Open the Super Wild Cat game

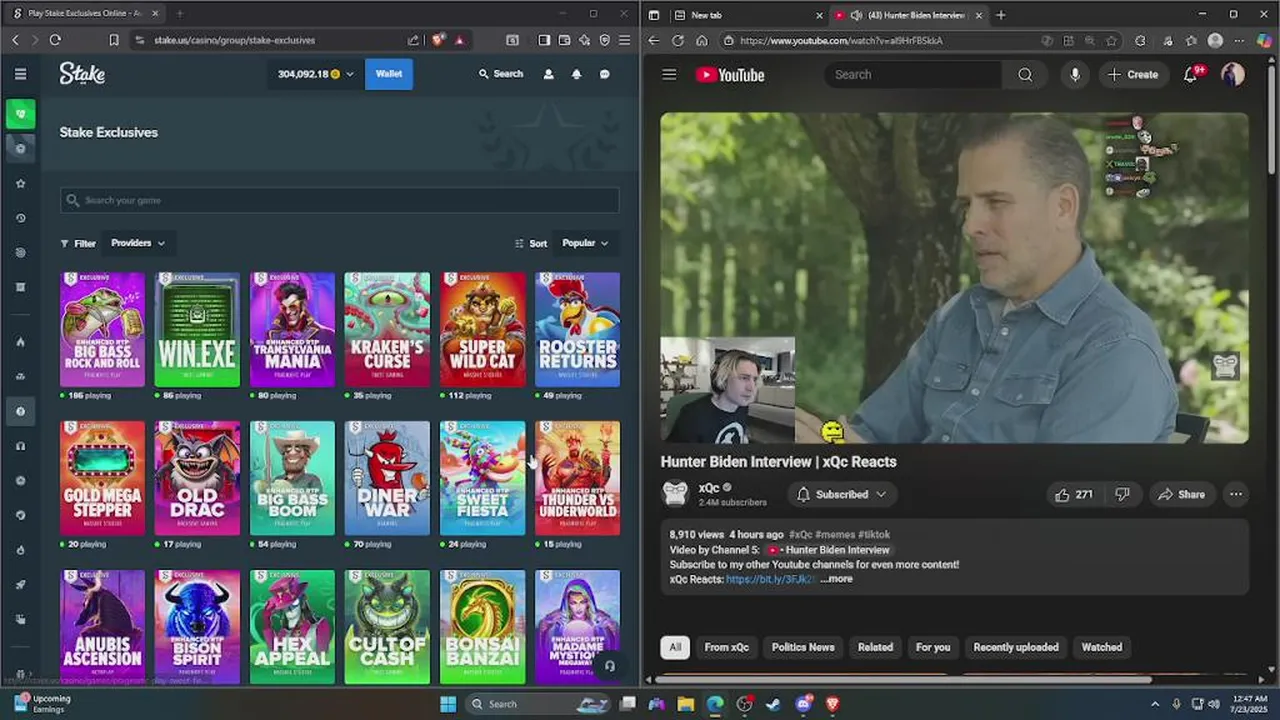[x=482, y=329]
